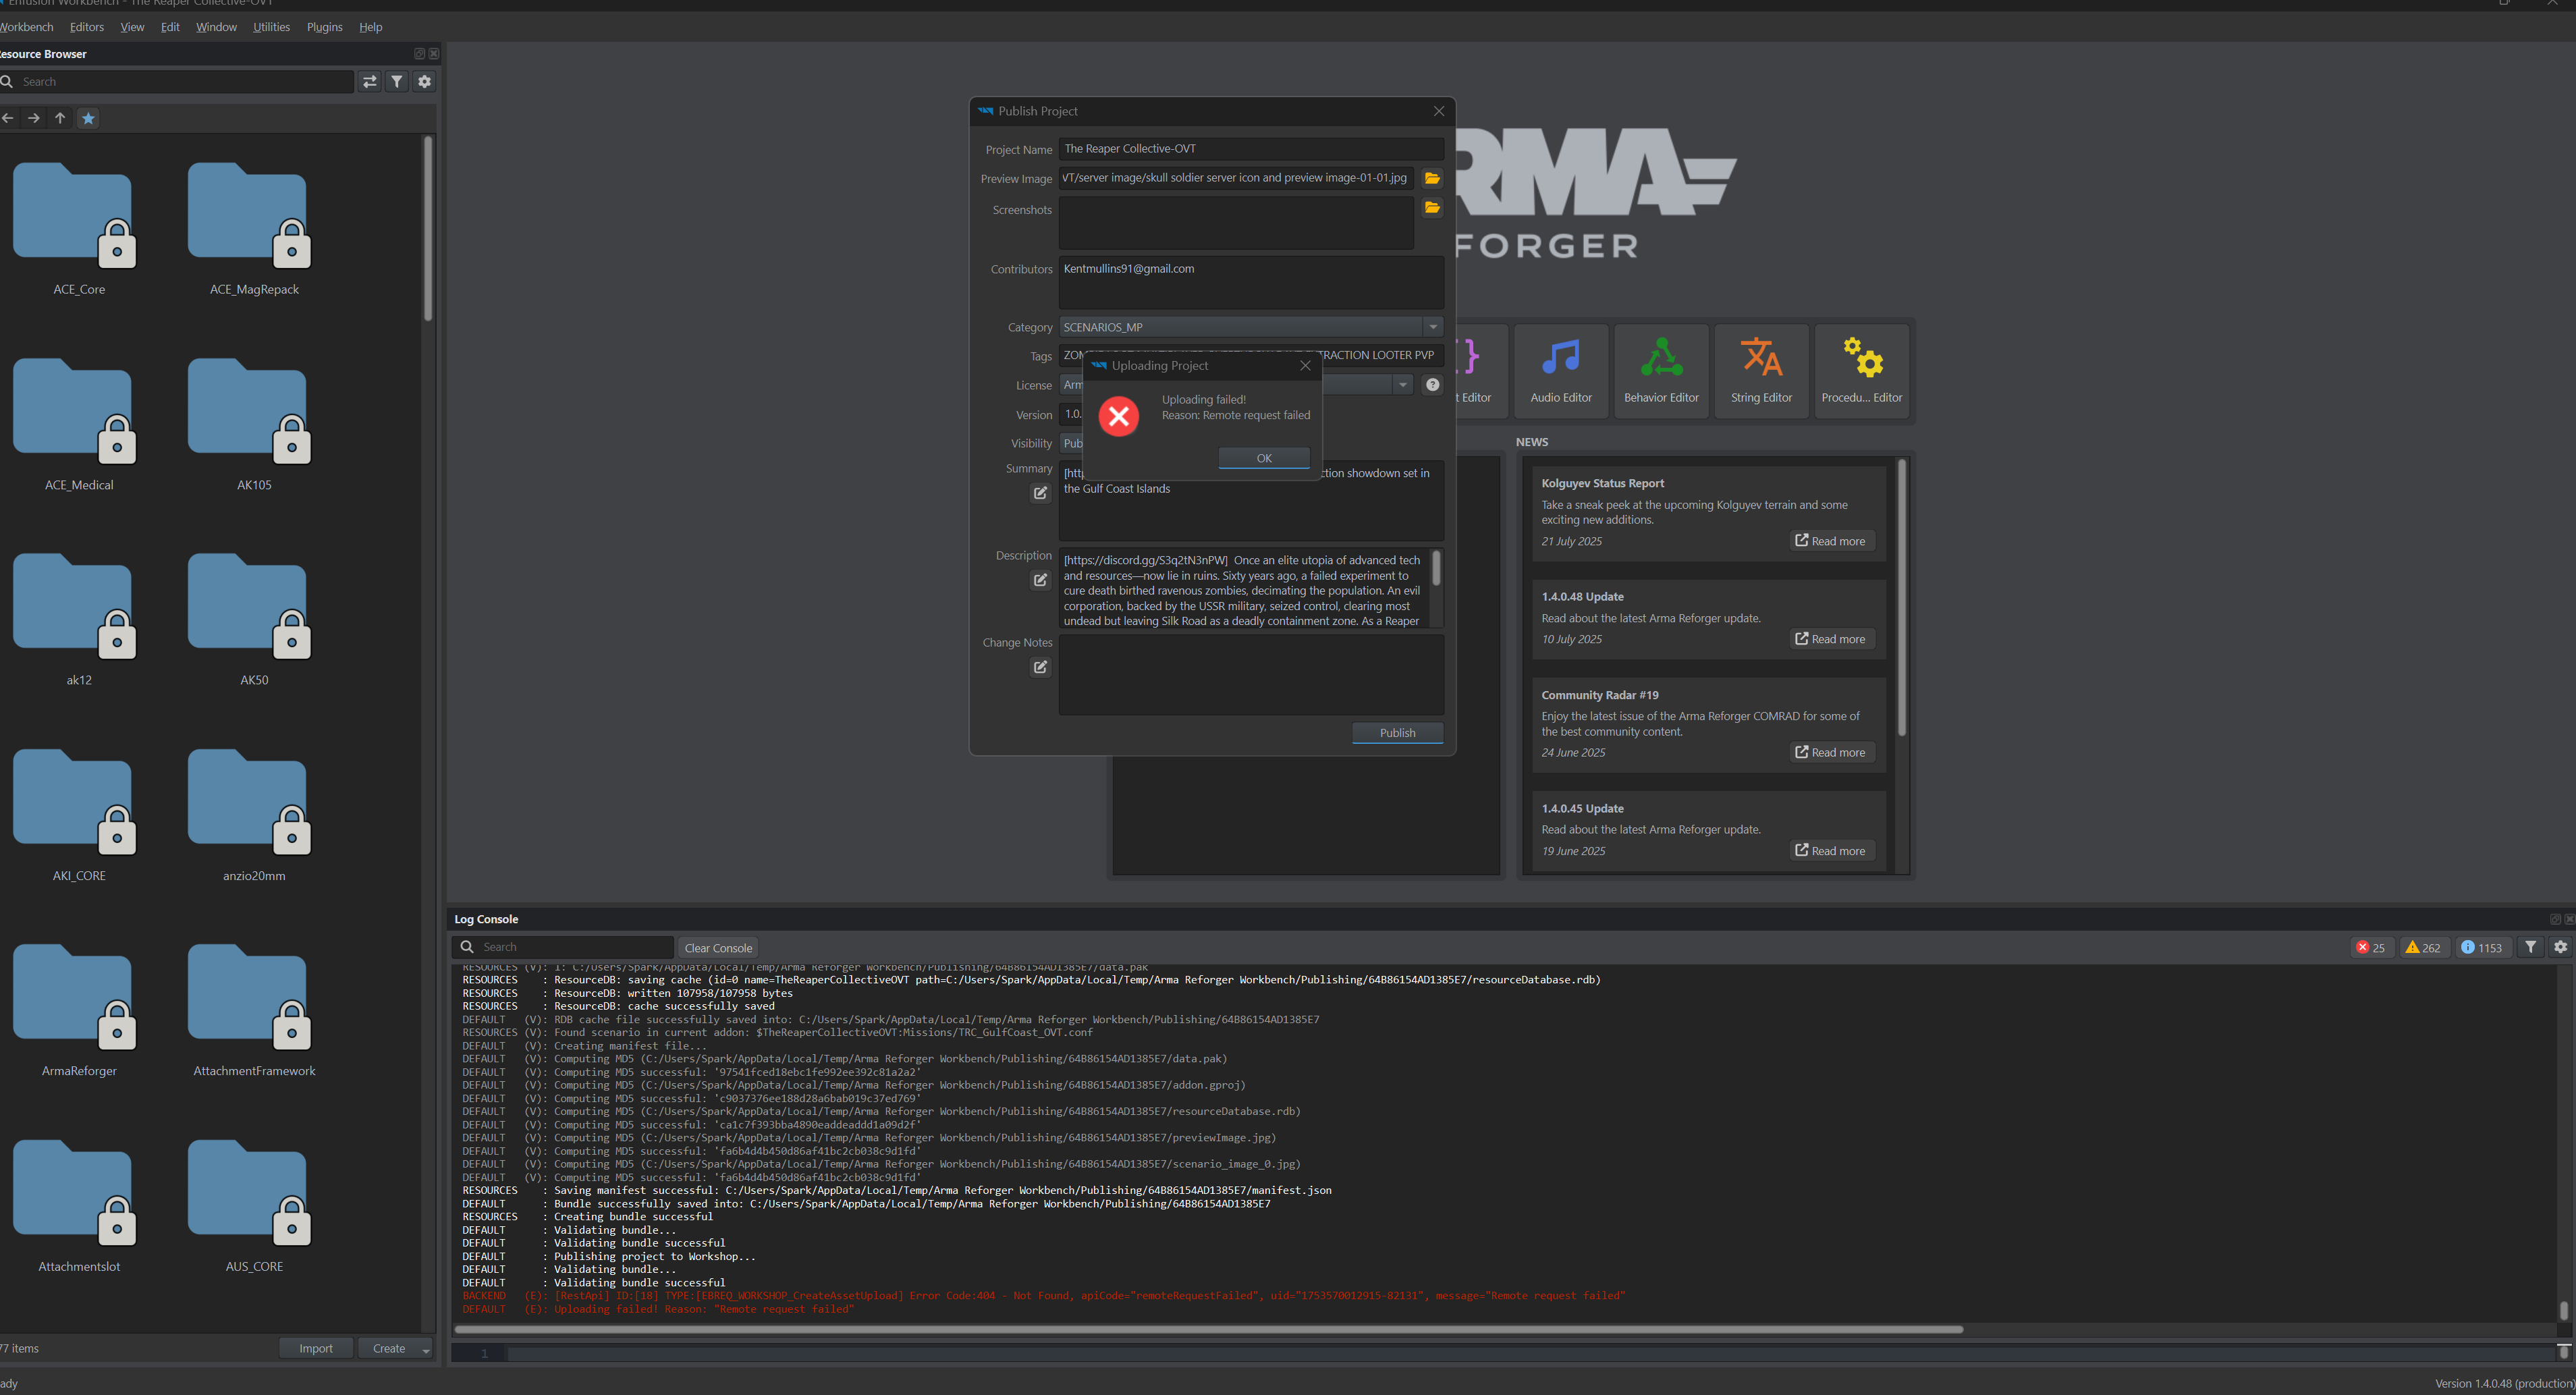Open the Utilities menu
The height and width of the screenshot is (1395, 2576).
pyautogui.click(x=271, y=27)
